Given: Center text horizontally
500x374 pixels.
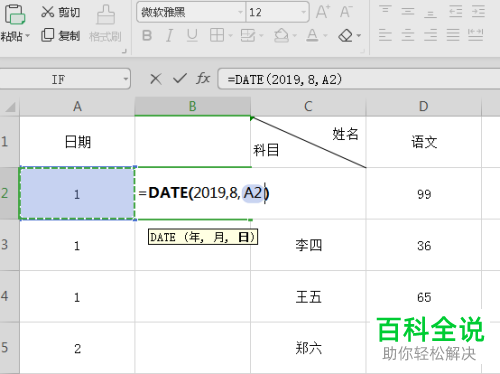Looking at the screenshot, I should pyautogui.click(x=408, y=35).
